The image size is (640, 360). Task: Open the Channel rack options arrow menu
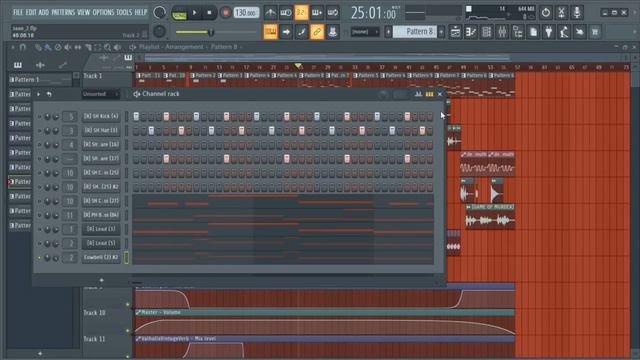click(x=38, y=94)
